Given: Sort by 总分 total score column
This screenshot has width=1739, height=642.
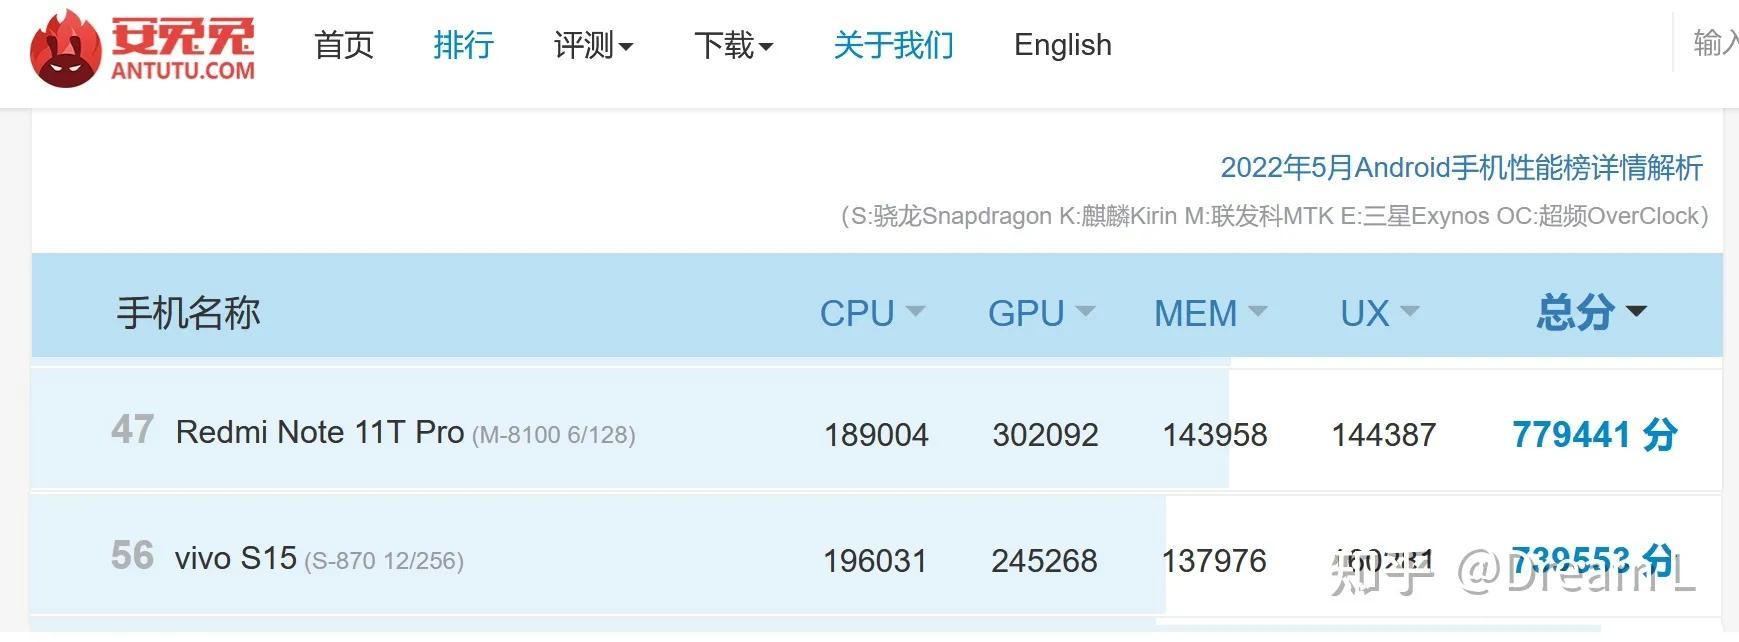Looking at the screenshot, I should pos(1591,312).
